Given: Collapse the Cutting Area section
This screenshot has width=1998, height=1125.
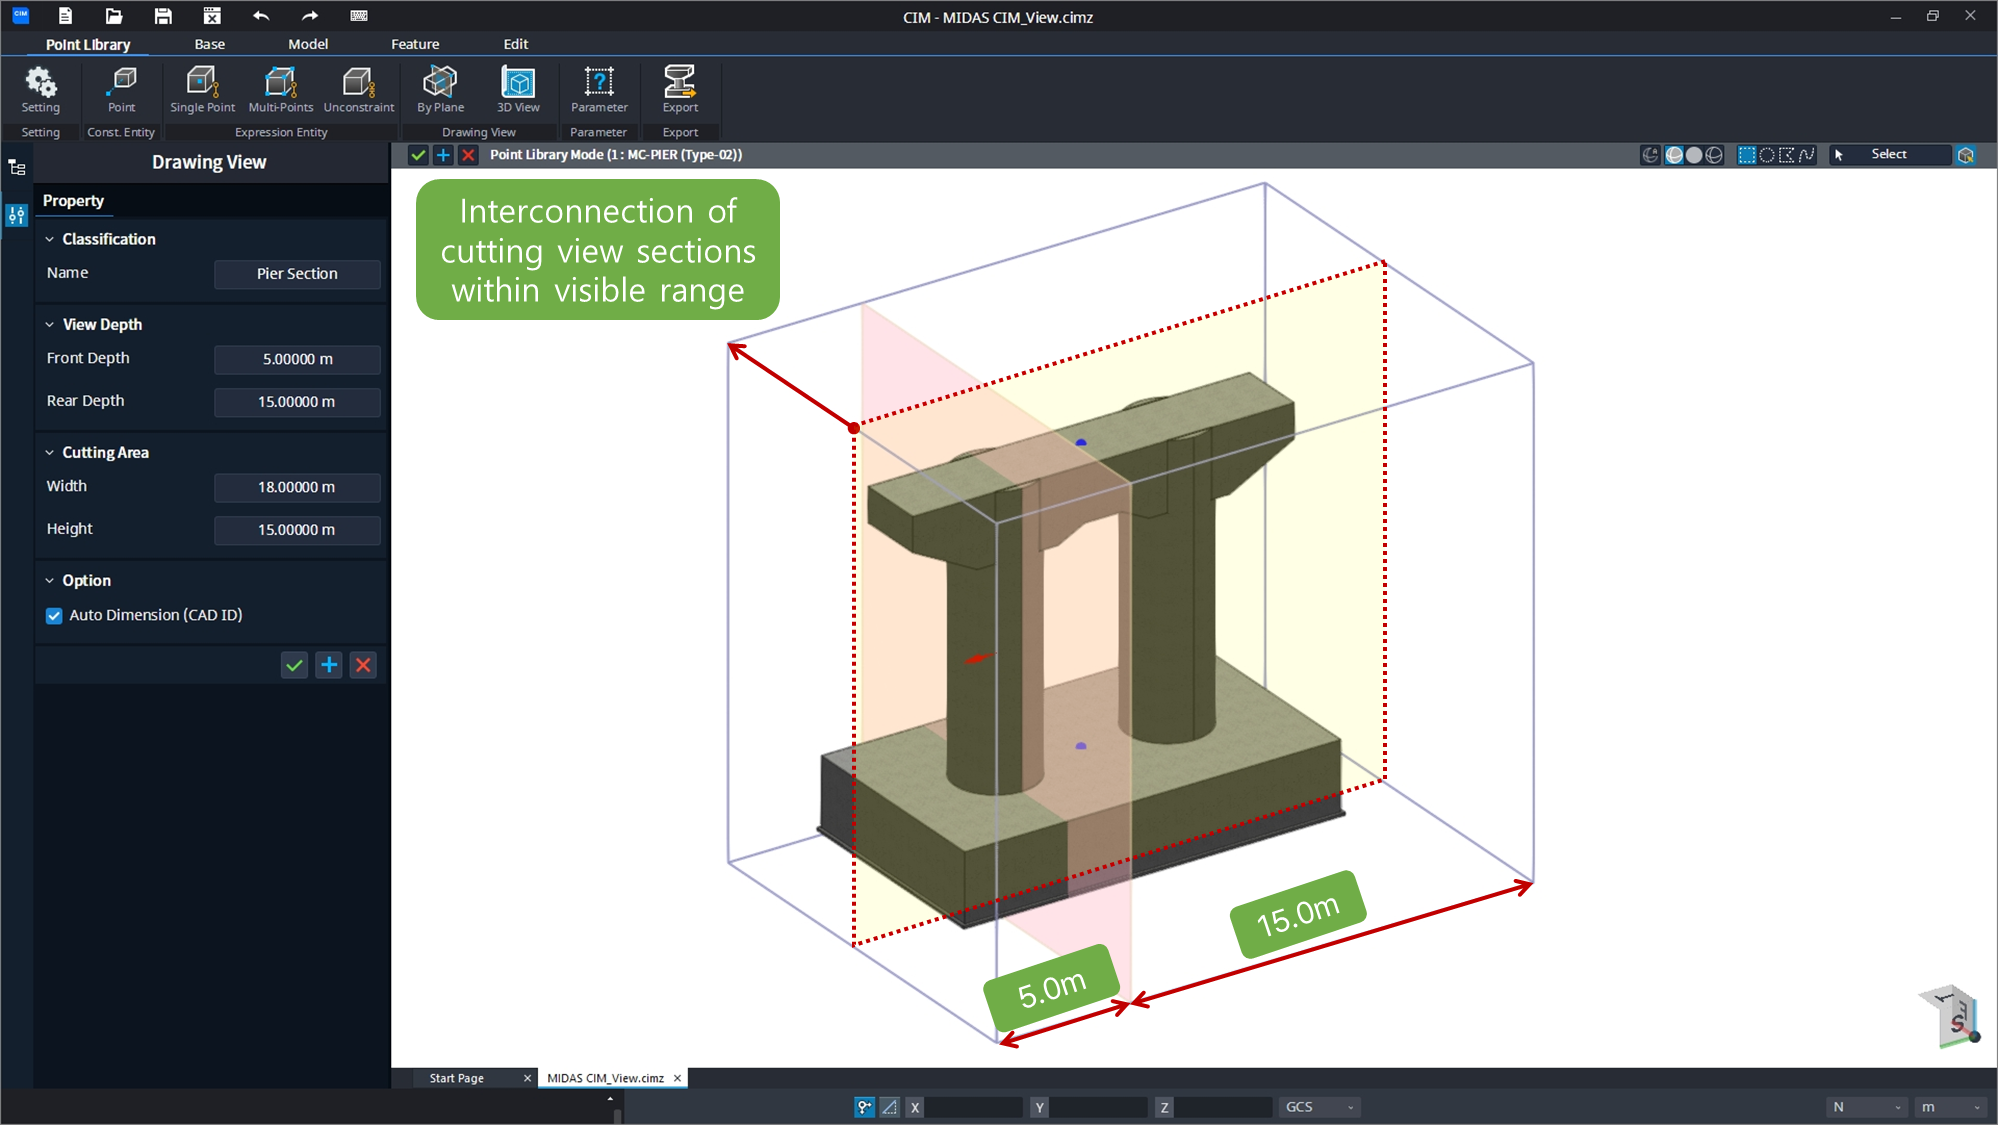Looking at the screenshot, I should [49, 453].
